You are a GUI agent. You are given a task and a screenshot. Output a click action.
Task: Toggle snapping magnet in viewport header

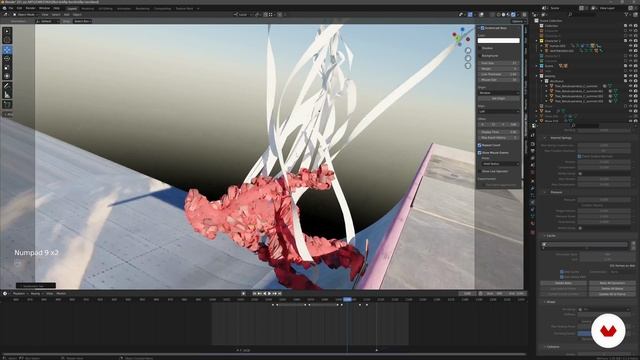pos(266,14)
